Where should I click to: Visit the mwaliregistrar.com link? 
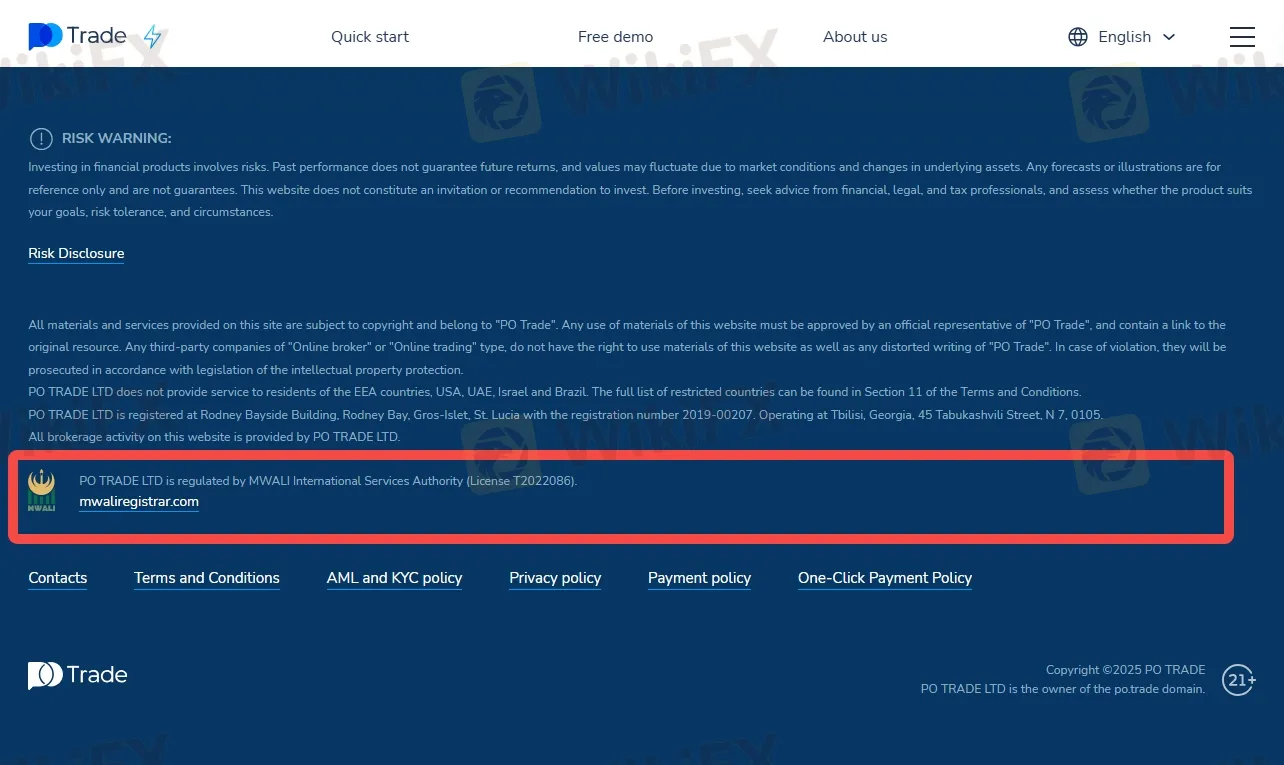click(x=139, y=502)
